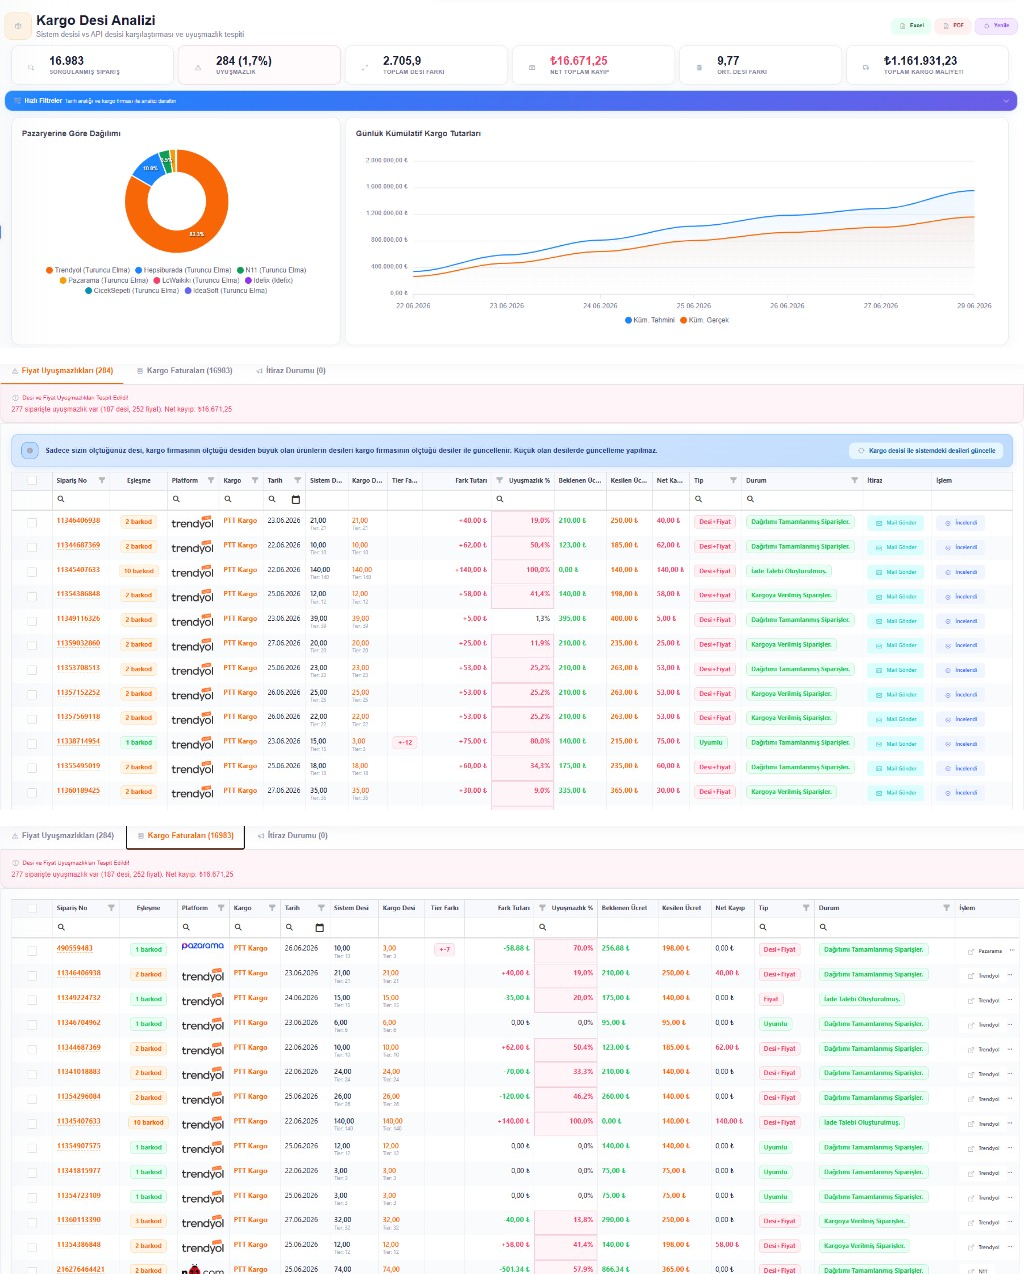This screenshot has height=1274, width=1024.
Task: Click the info icon in the blue notice banner
Action: [x=30, y=451]
